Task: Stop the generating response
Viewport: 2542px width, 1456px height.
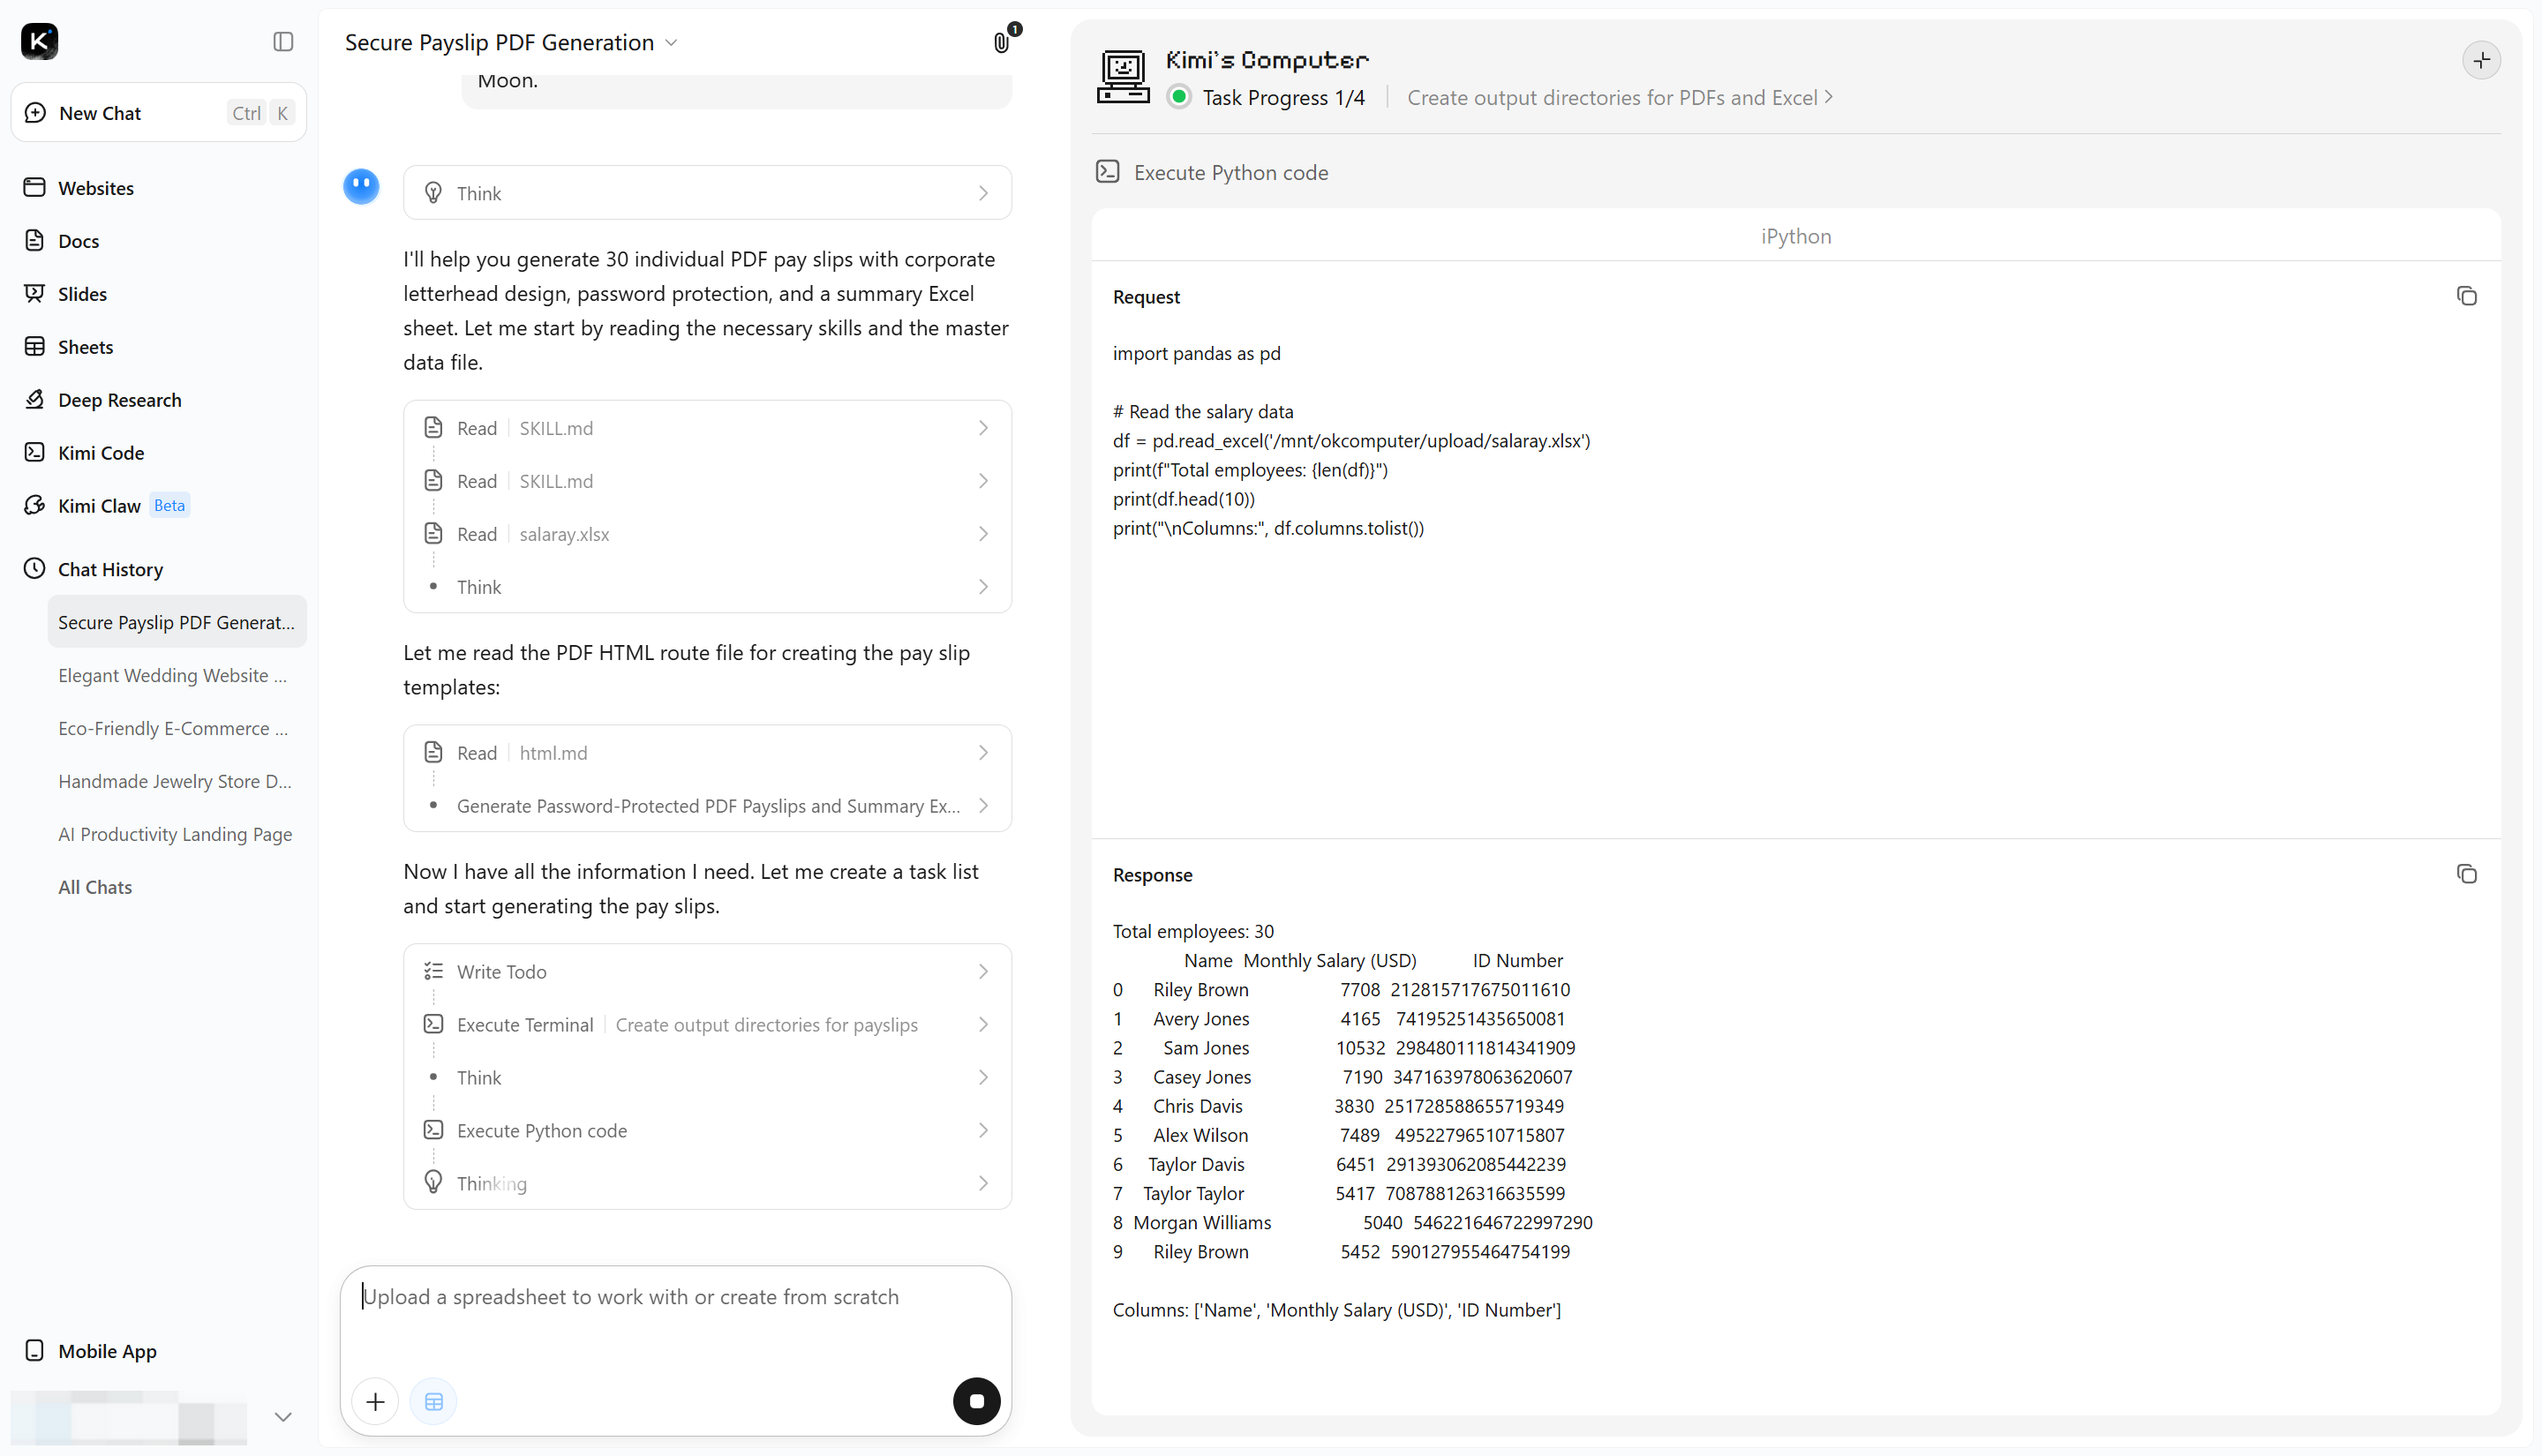Action: [x=976, y=1401]
